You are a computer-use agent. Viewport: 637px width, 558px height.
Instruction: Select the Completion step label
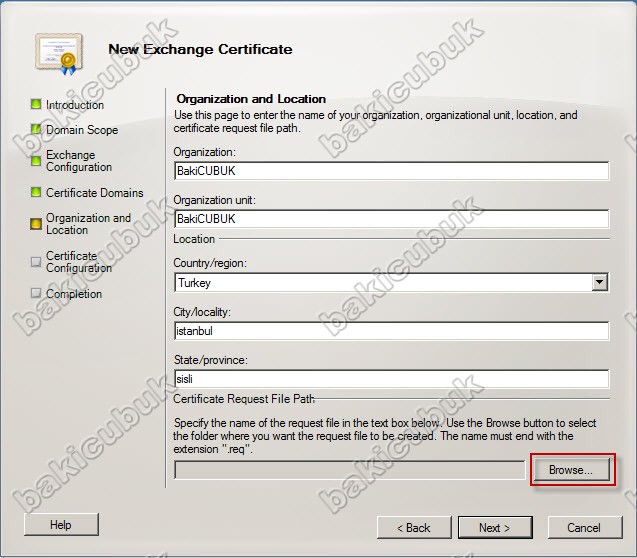74,294
